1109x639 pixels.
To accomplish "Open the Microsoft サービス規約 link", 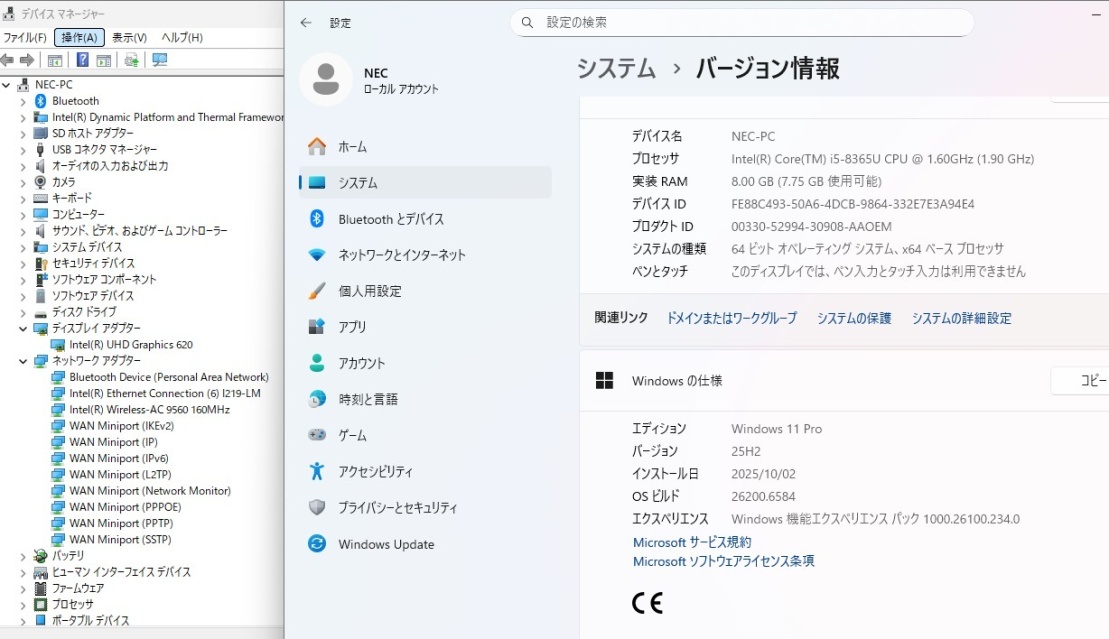I will click(694, 542).
